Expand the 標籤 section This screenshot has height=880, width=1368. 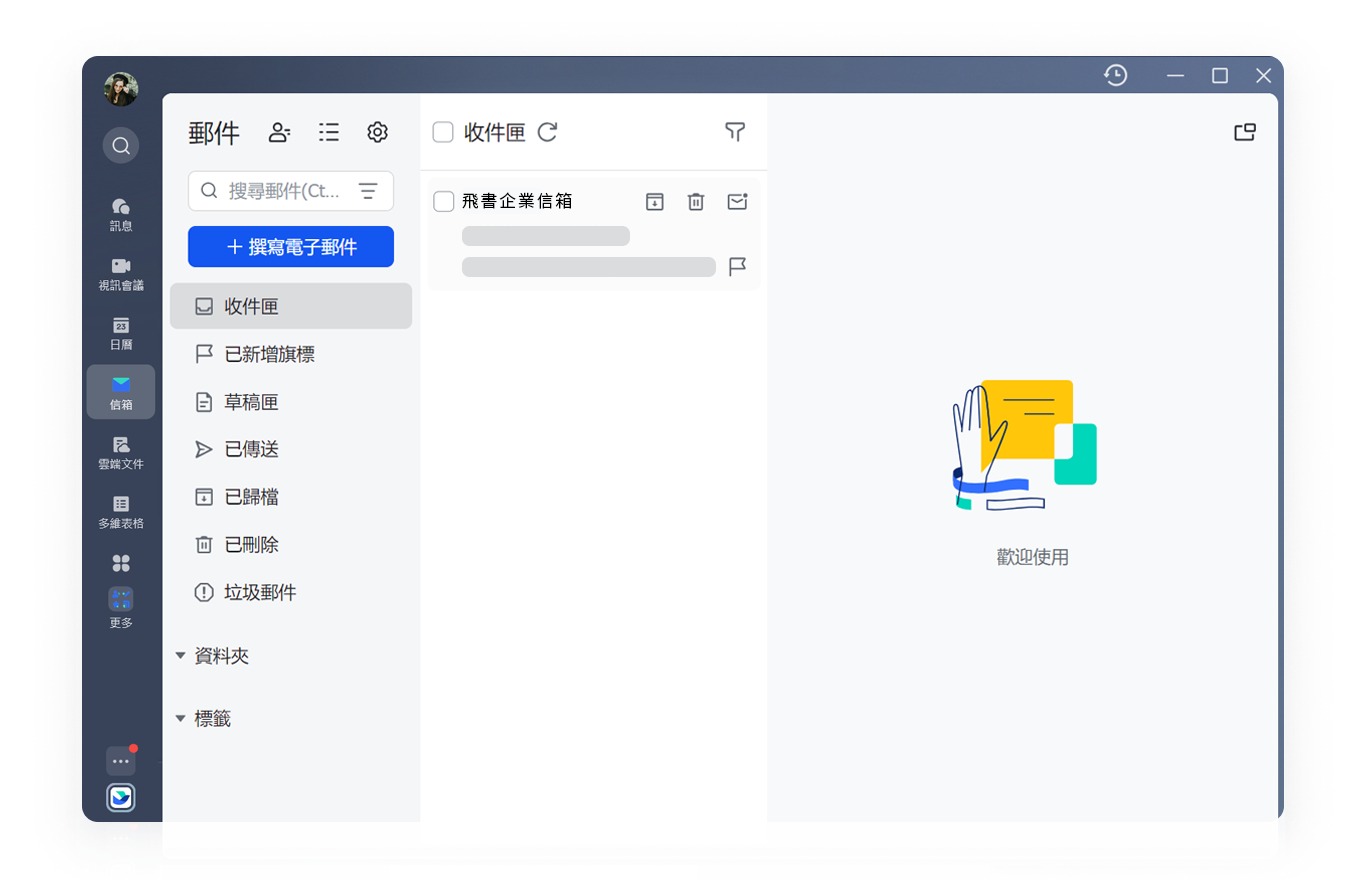[203, 718]
